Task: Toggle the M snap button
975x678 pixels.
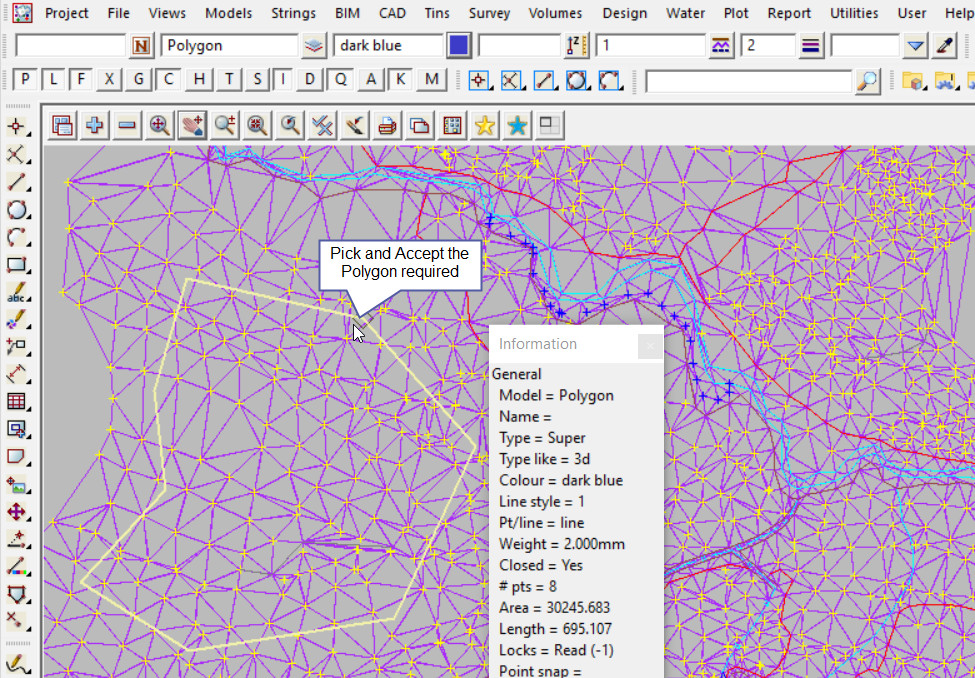Action: 431,80
